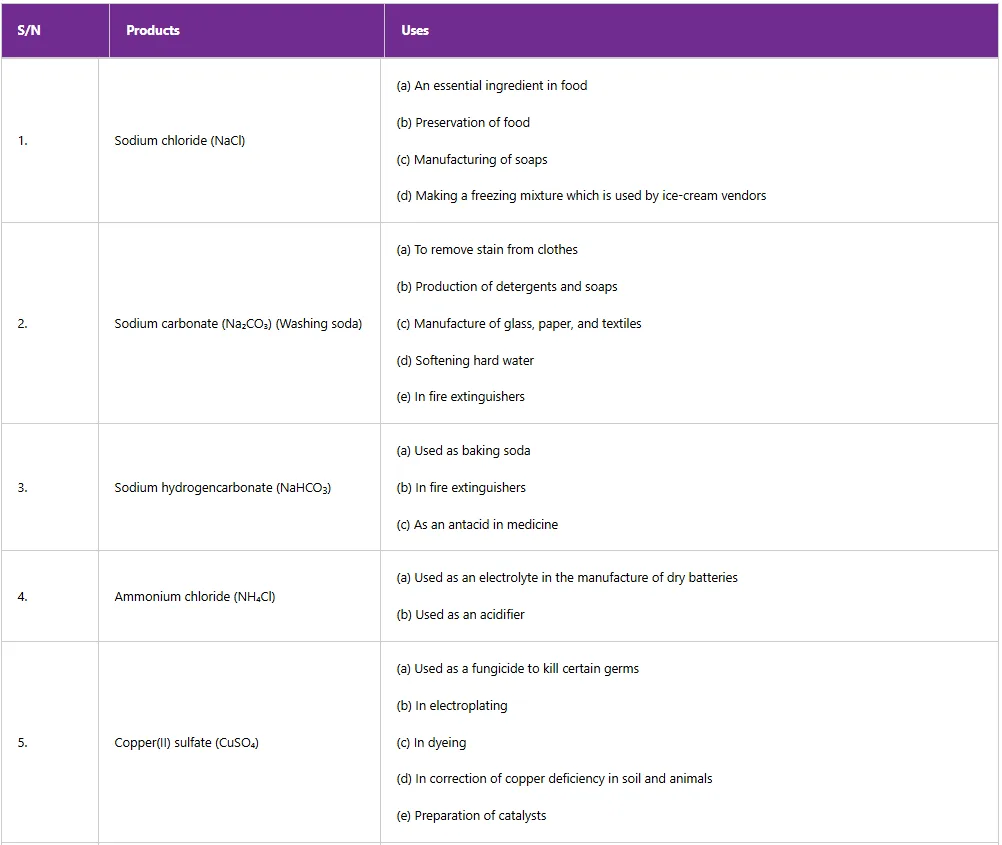
Task: Click the Ammonium chloride product name
Action: point(195,597)
